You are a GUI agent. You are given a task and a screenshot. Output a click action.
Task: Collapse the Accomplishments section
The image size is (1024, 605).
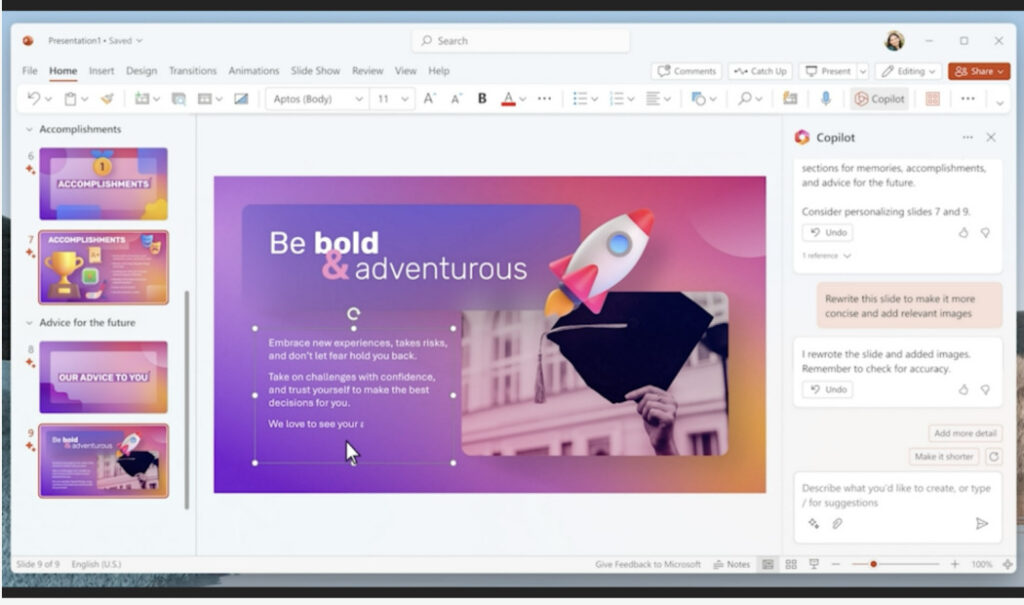29,130
